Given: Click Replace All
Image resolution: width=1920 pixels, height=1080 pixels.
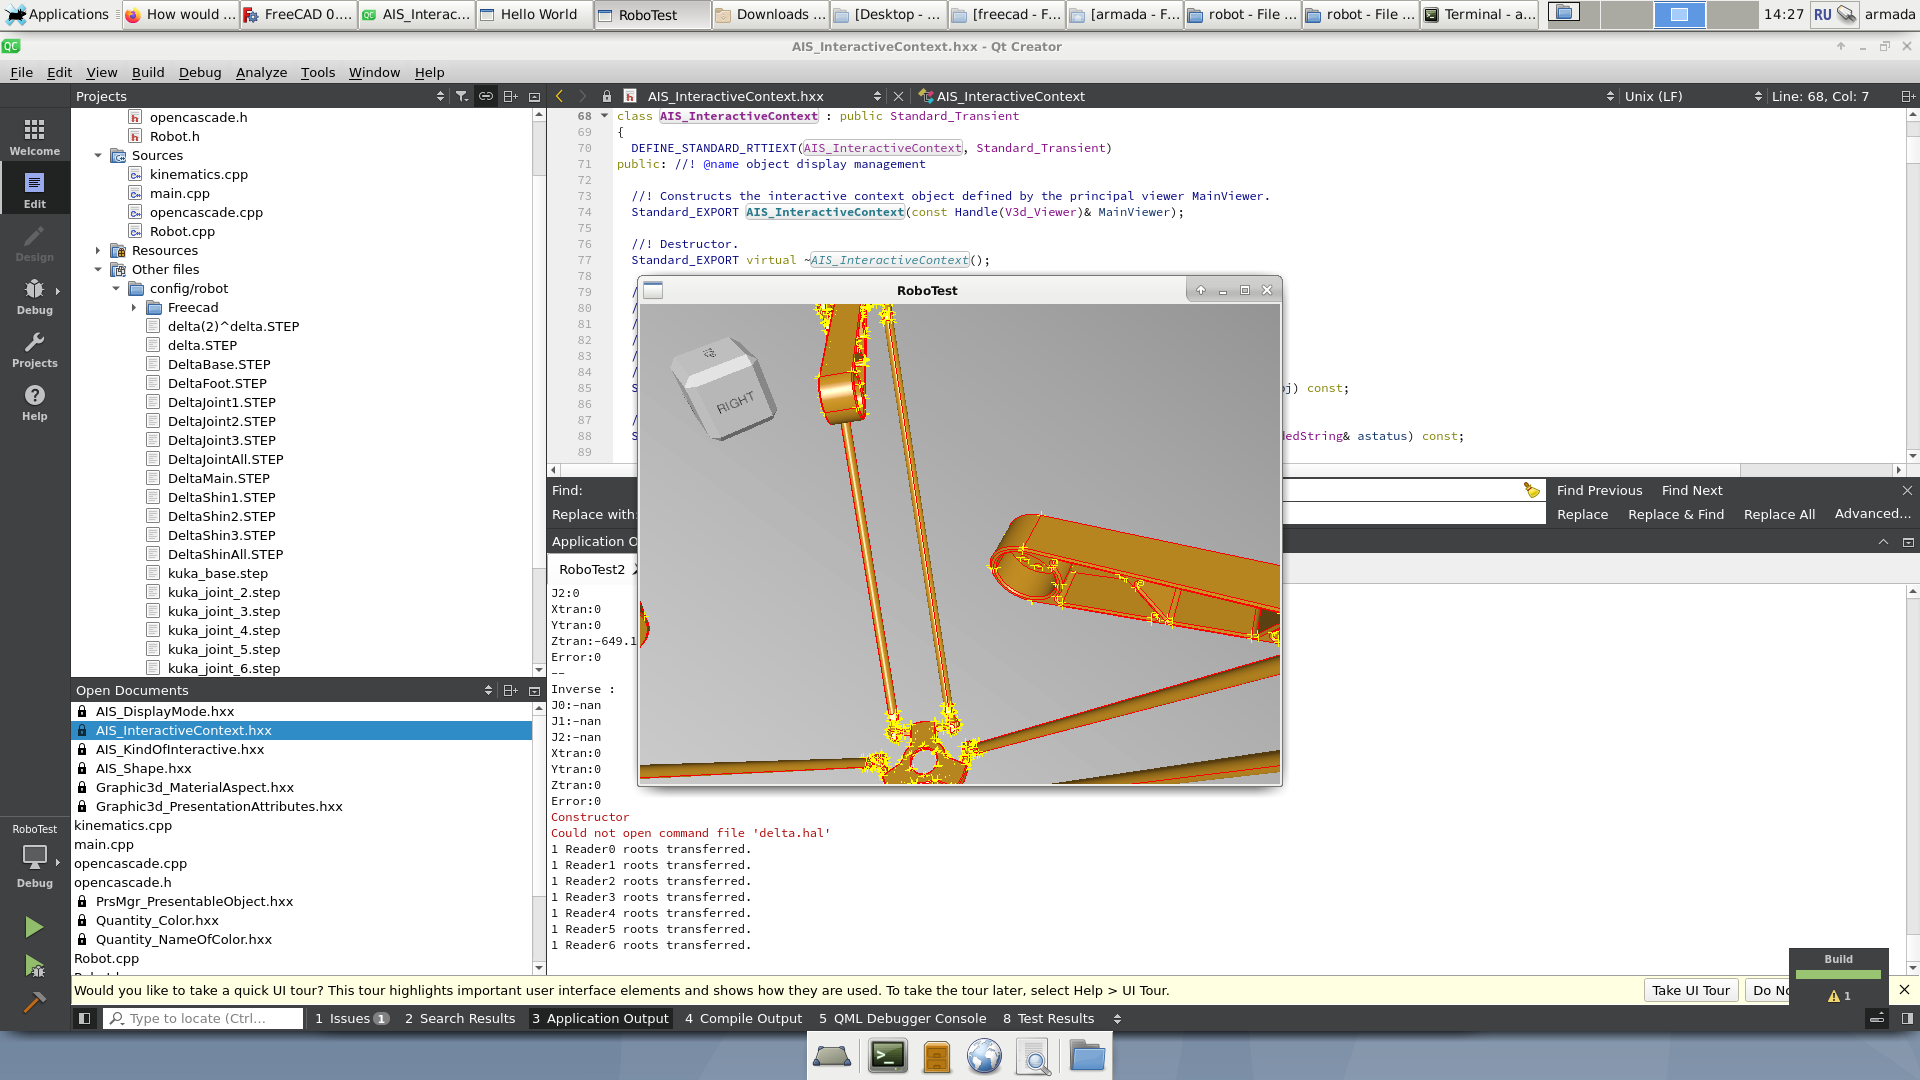Looking at the screenshot, I should pyautogui.click(x=1779, y=514).
